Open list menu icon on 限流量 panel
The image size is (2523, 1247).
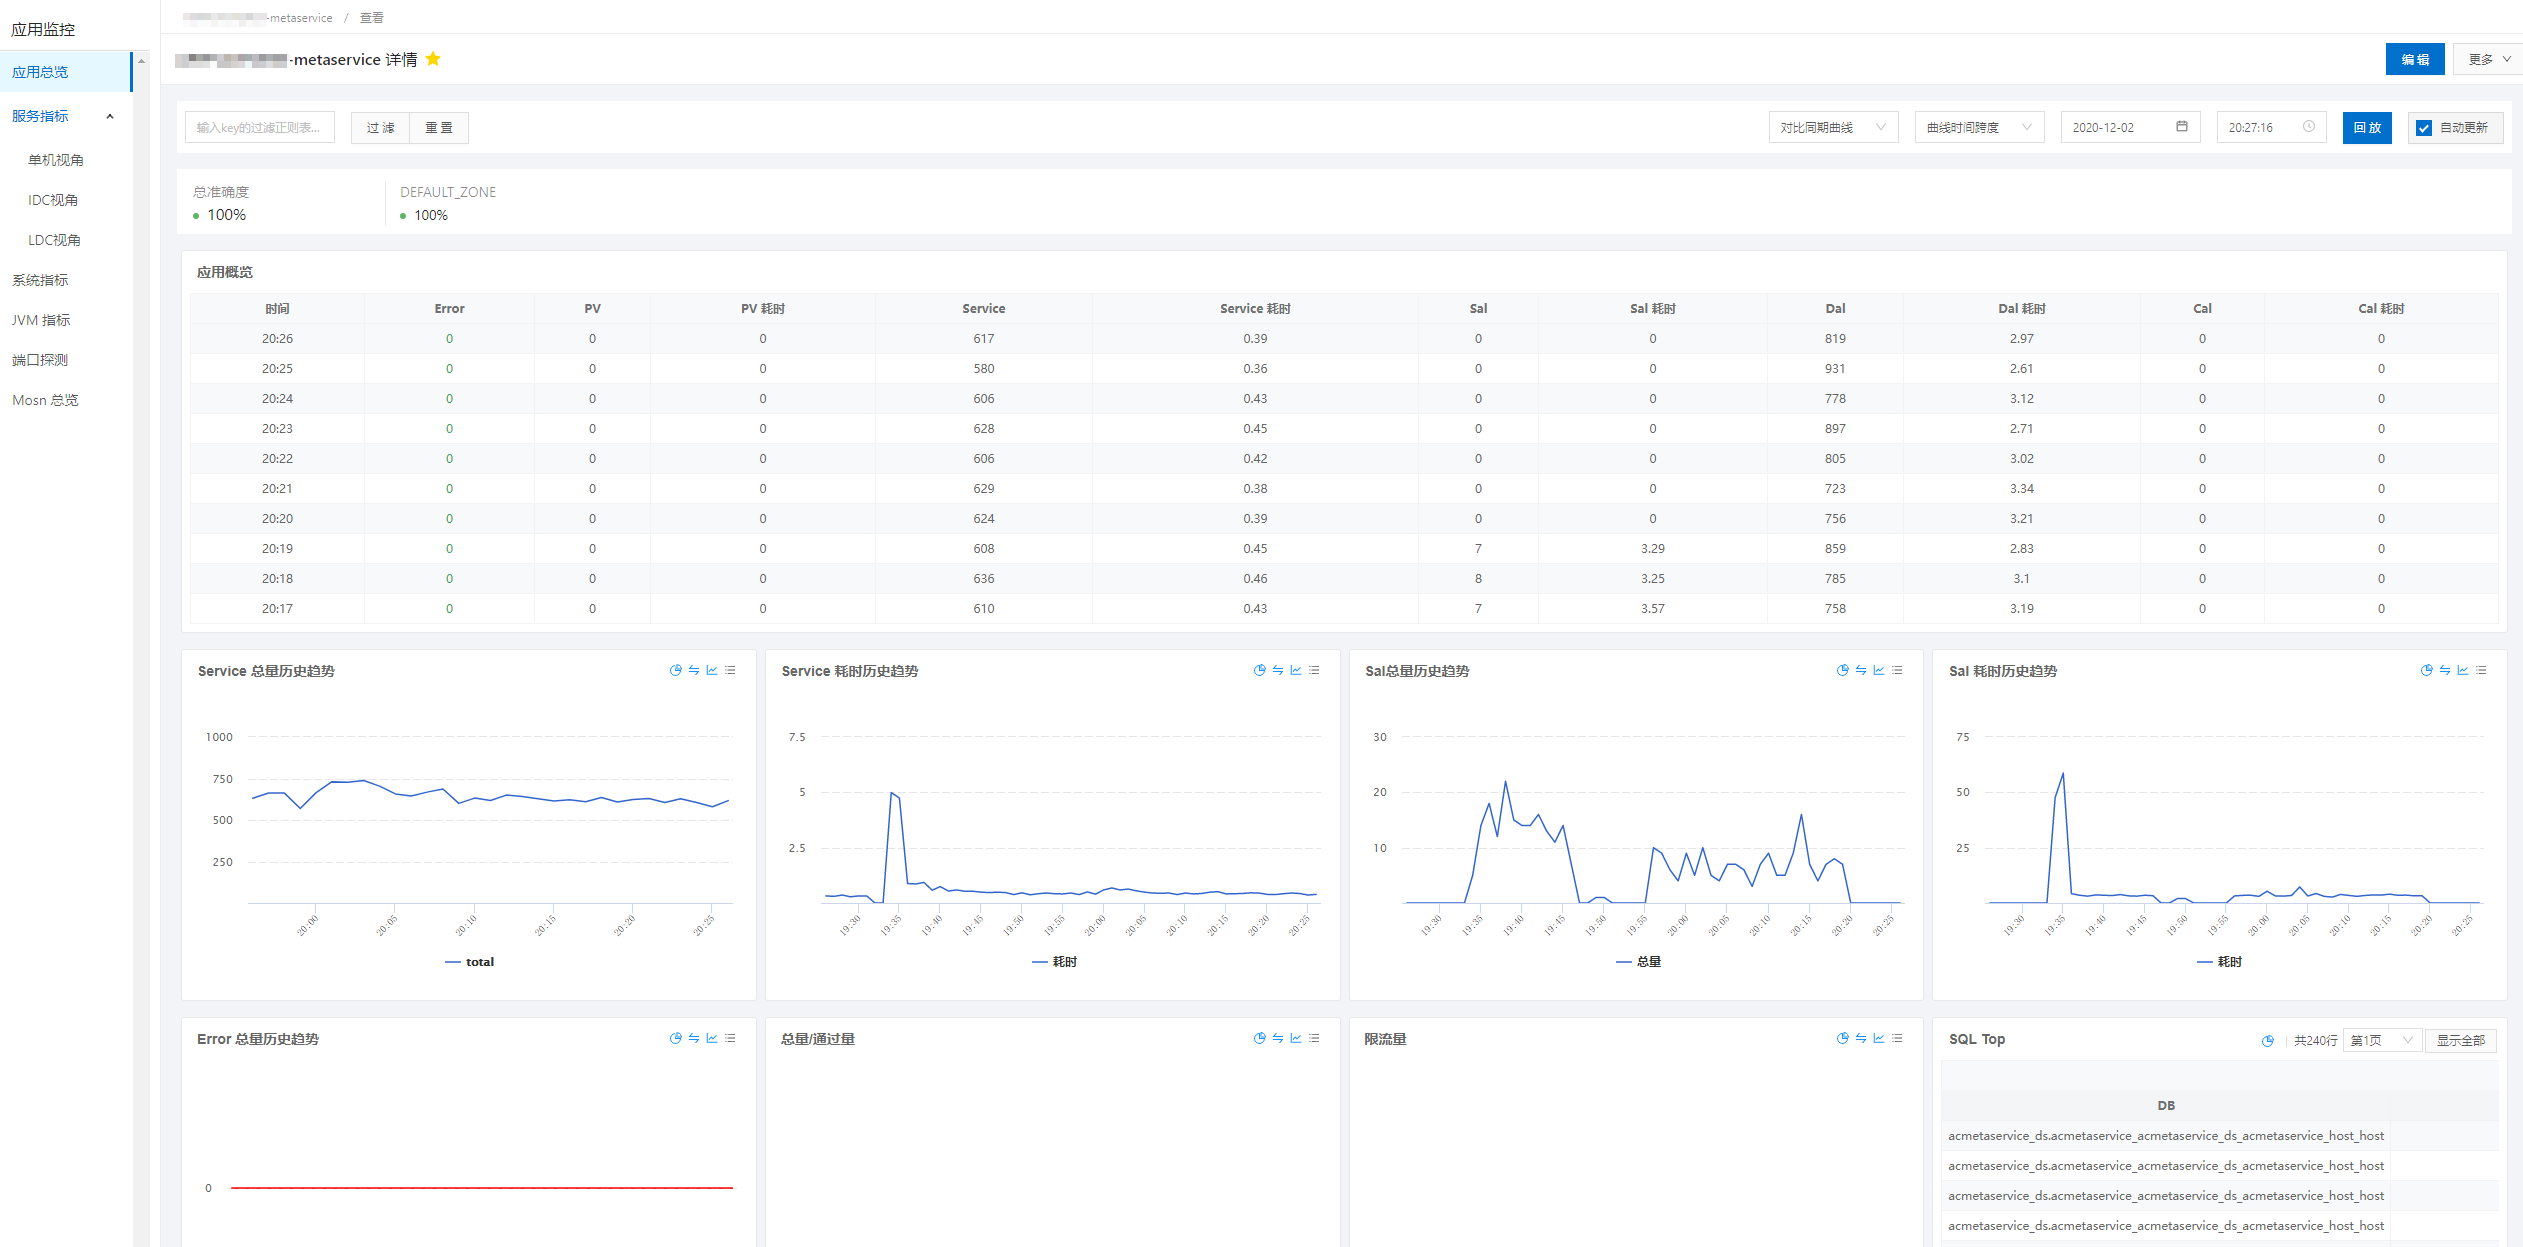coord(1897,1039)
